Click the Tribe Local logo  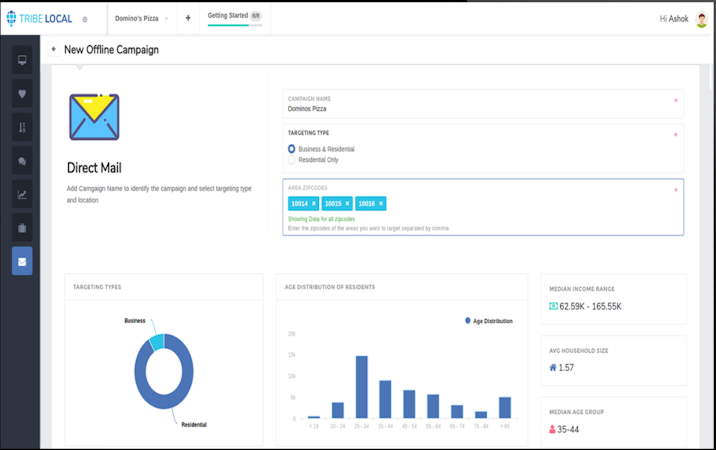(39, 18)
